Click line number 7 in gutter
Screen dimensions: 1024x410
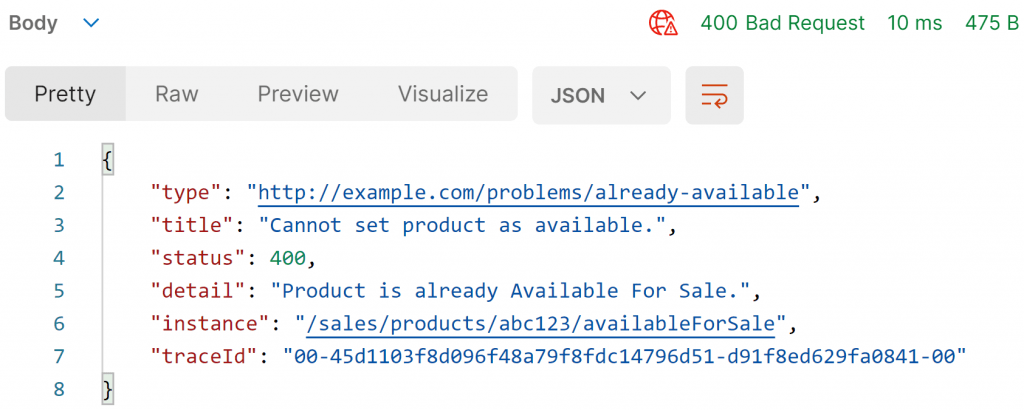point(59,357)
